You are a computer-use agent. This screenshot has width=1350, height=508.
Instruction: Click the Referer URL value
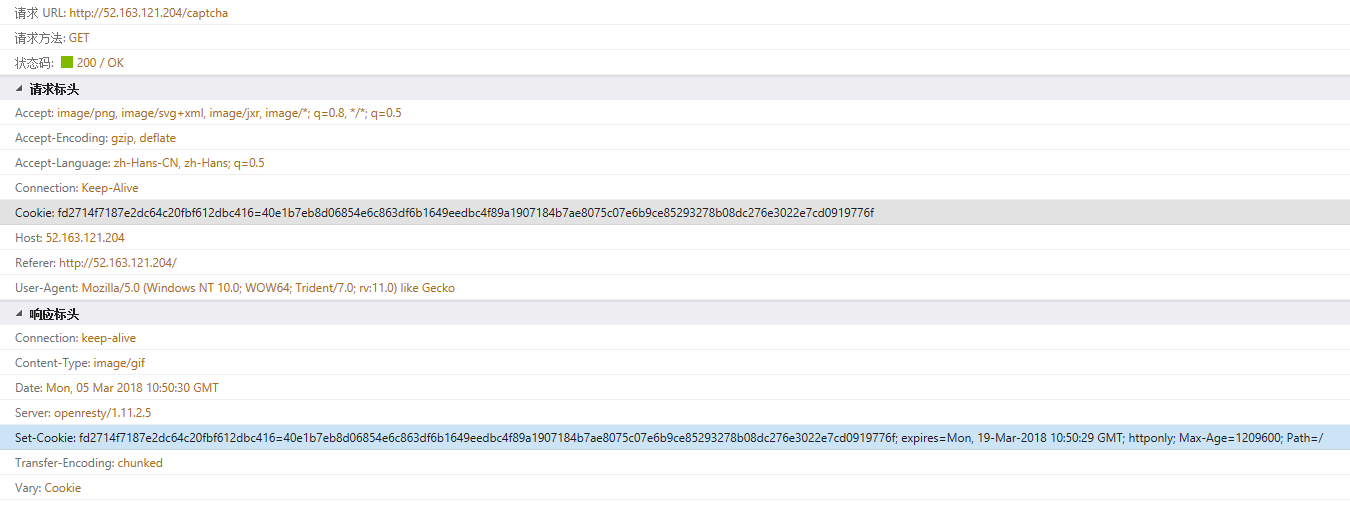[x=118, y=263]
